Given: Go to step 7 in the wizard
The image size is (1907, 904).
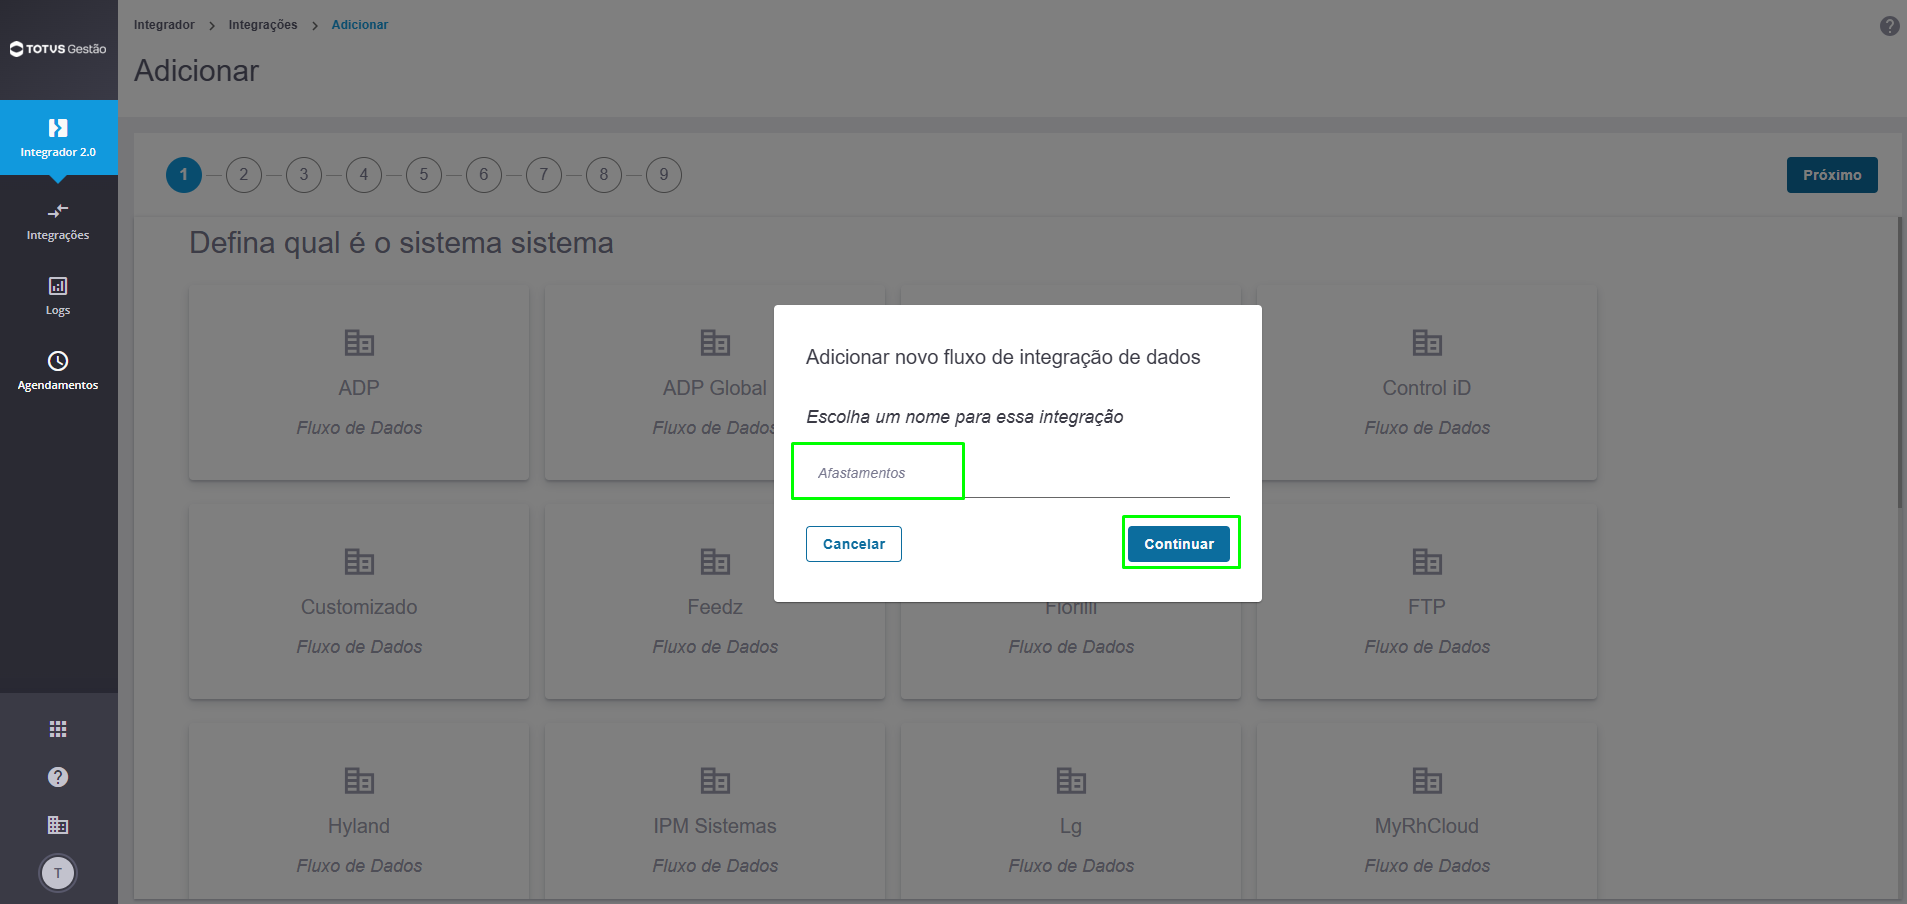Looking at the screenshot, I should tap(544, 175).
